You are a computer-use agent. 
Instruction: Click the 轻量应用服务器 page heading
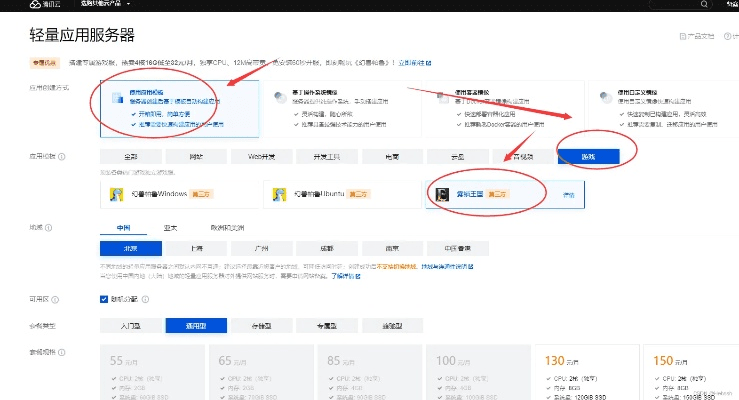click(82, 35)
